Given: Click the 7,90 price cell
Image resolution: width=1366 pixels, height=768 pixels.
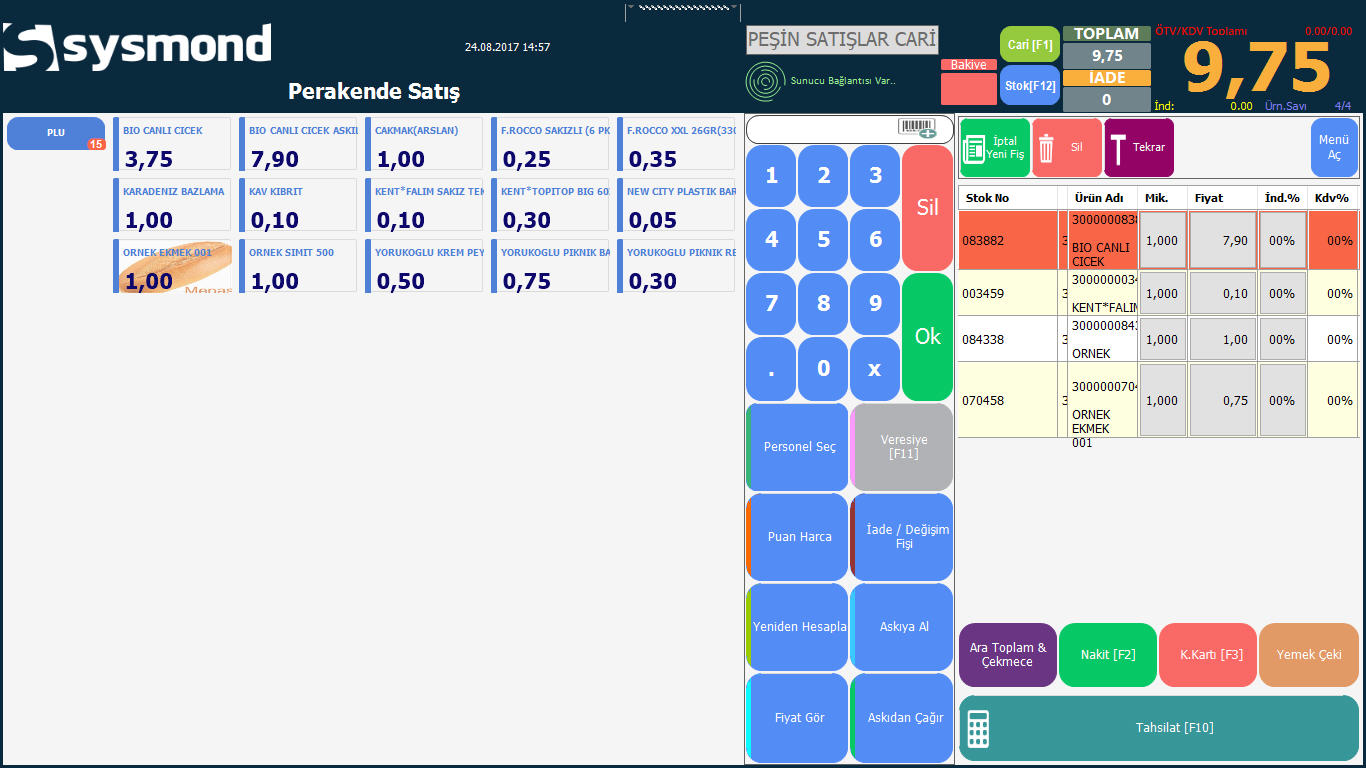Looking at the screenshot, I should pyautogui.click(x=1222, y=240).
